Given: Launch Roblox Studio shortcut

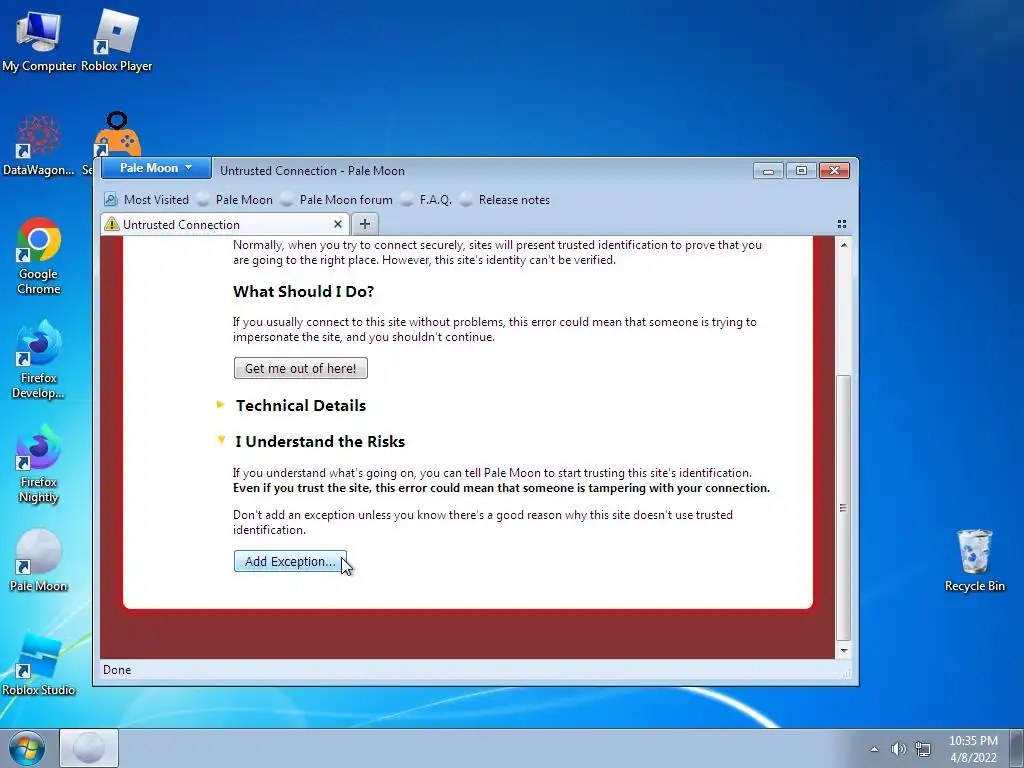Looking at the screenshot, I should click(x=39, y=664).
